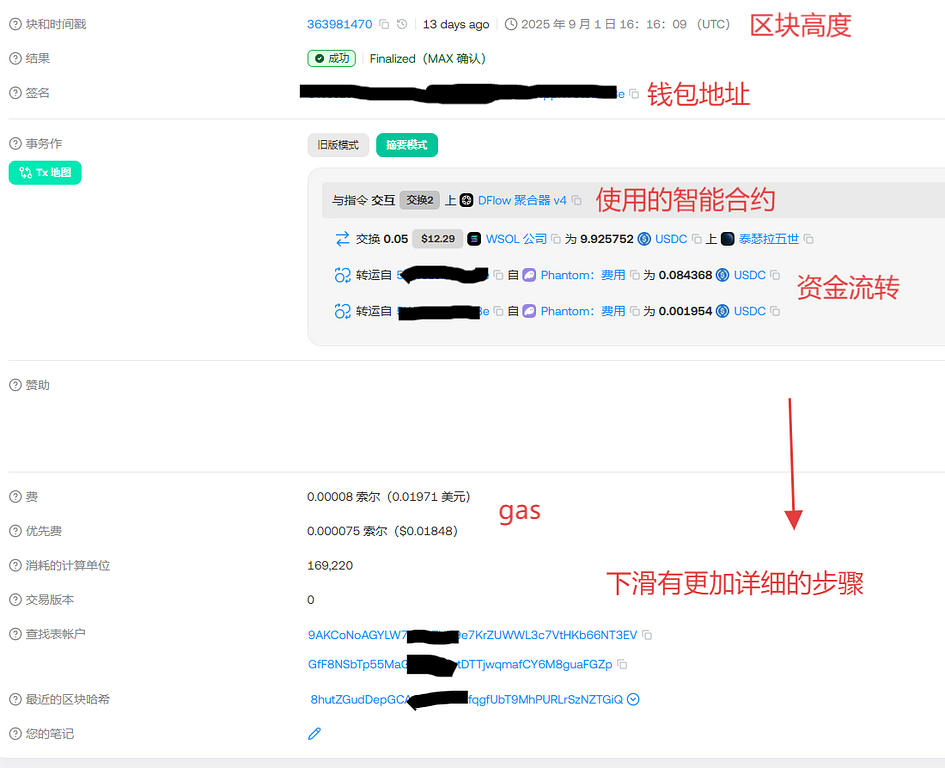945x768 pixels.
Task: Open the 泰瑟拉五世 link
Action: point(768,239)
